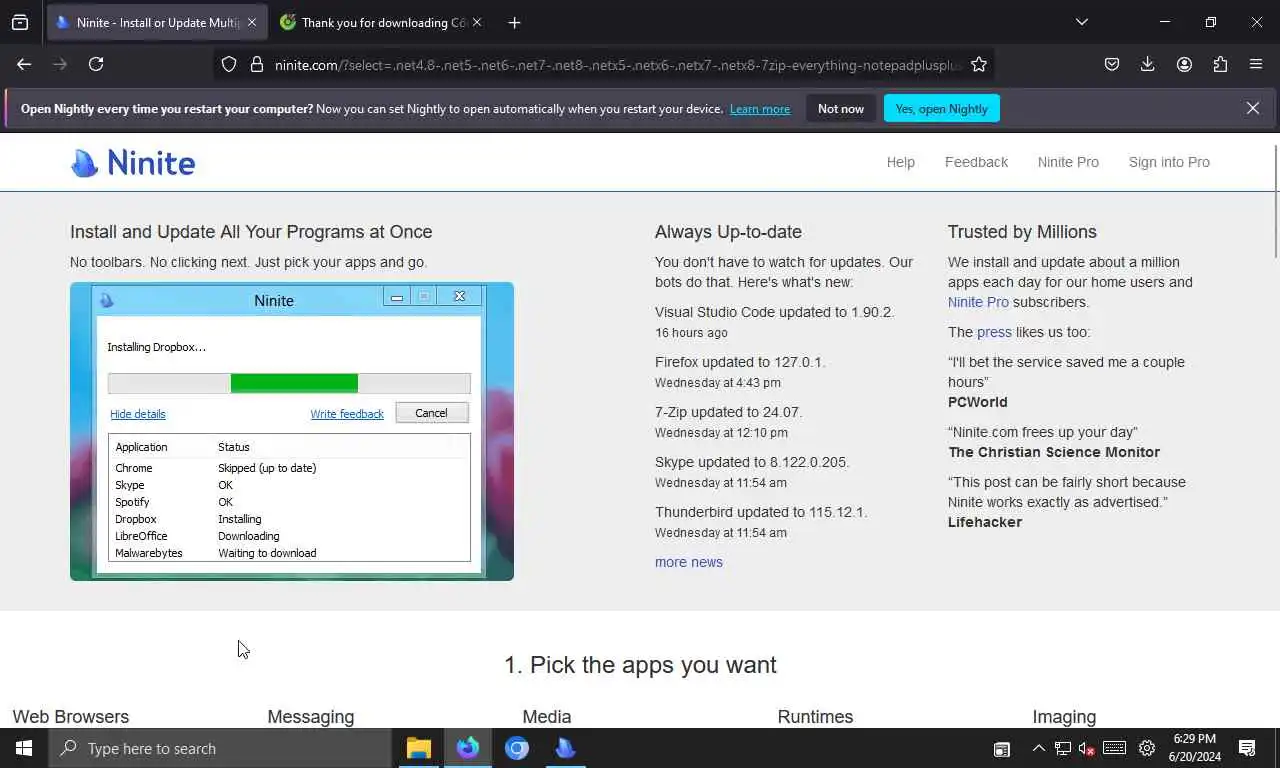
Task: Go to Ninite Pro in header
Action: coord(1068,162)
